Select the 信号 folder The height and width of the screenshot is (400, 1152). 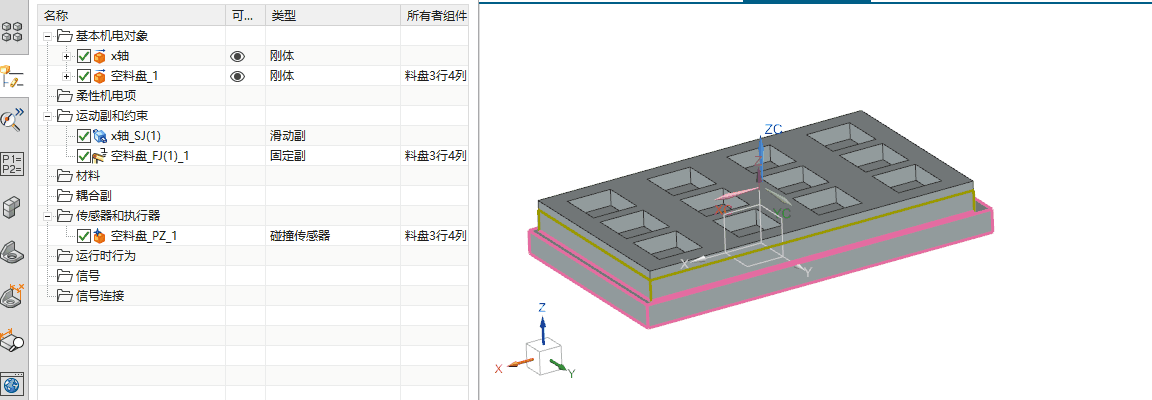pos(88,276)
